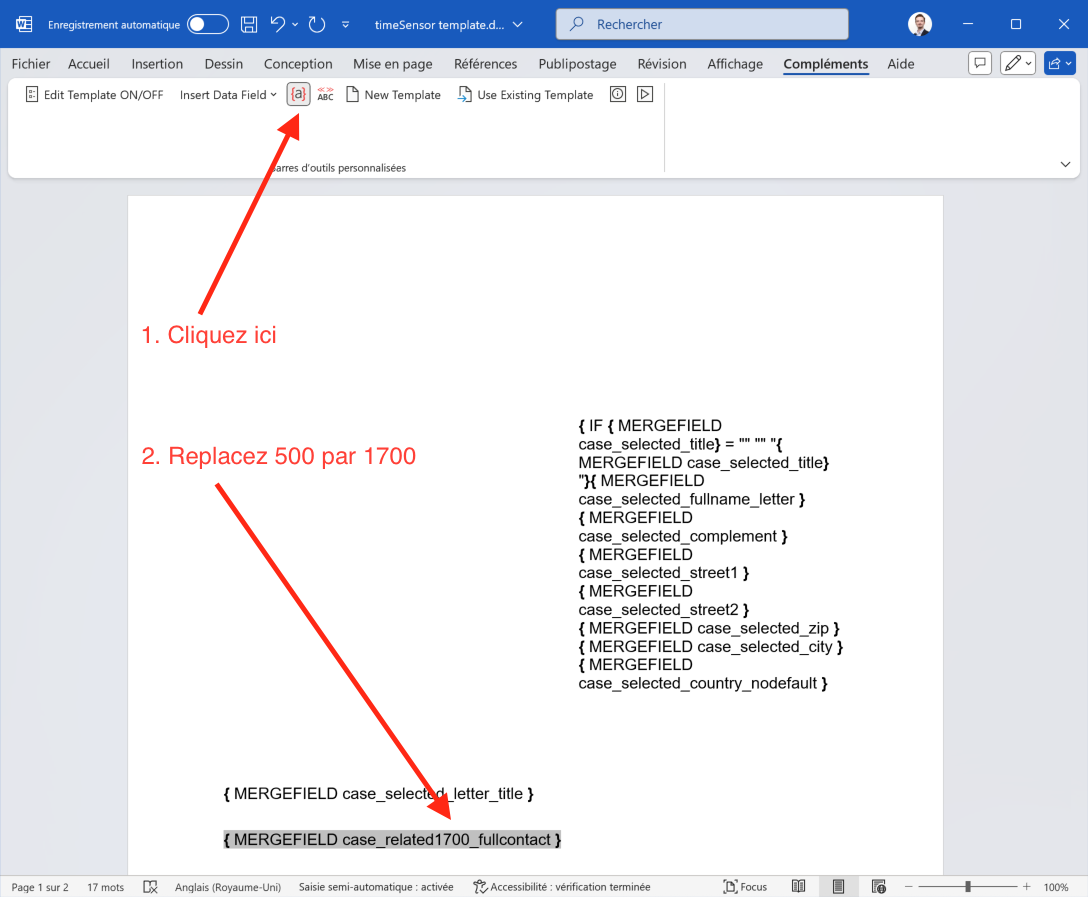Switch to Web Layout view icon
Viewport: 1088px width, 897px height.
(878, 887)
